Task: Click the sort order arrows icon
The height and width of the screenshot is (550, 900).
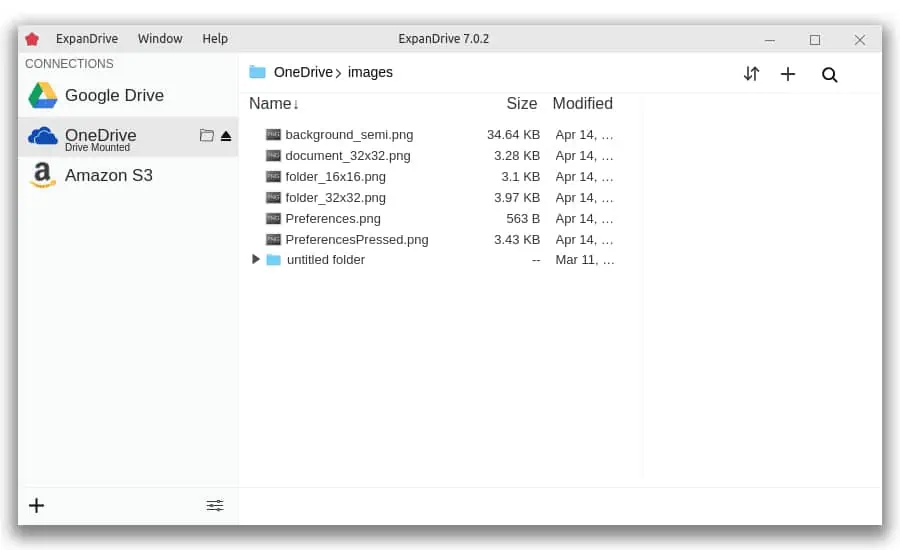Action: coord(751,74)
